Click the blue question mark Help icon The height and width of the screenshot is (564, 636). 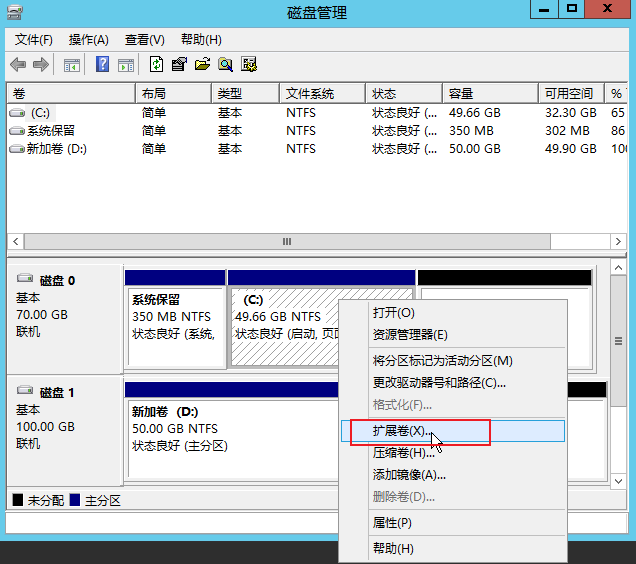102,65
